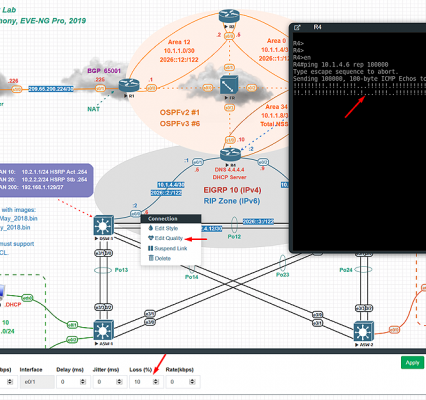The image size is (426, 400).
Task: Click the Po13 port-channel ellipse
Action: pyautogui.click(x=103, y=270)
